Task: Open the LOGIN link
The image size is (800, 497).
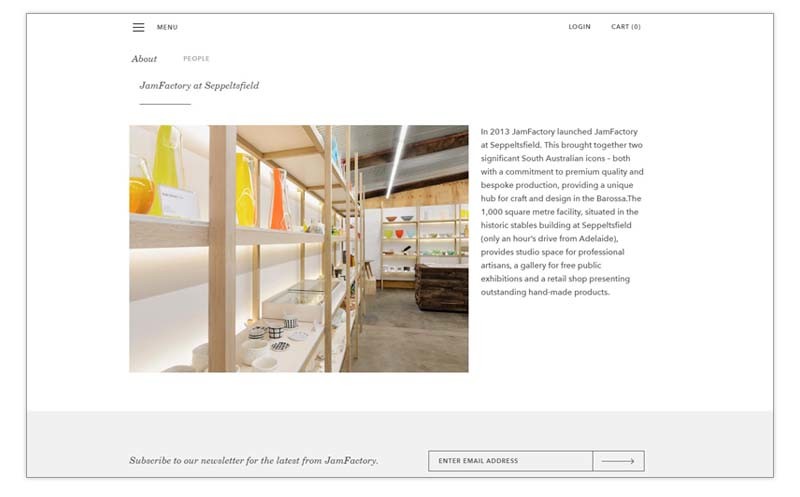Action: (580, 27)
